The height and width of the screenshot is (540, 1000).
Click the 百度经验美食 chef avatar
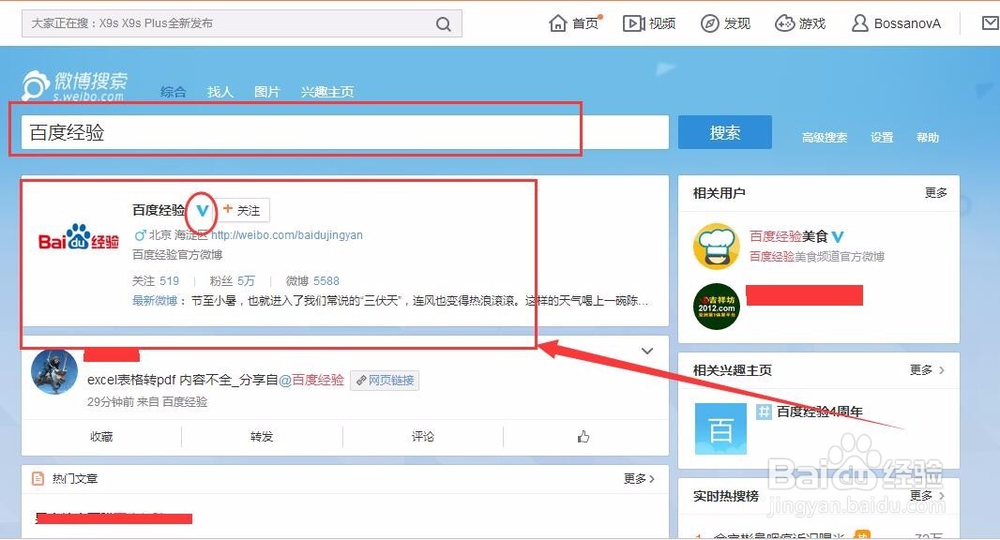coord(716,246)
